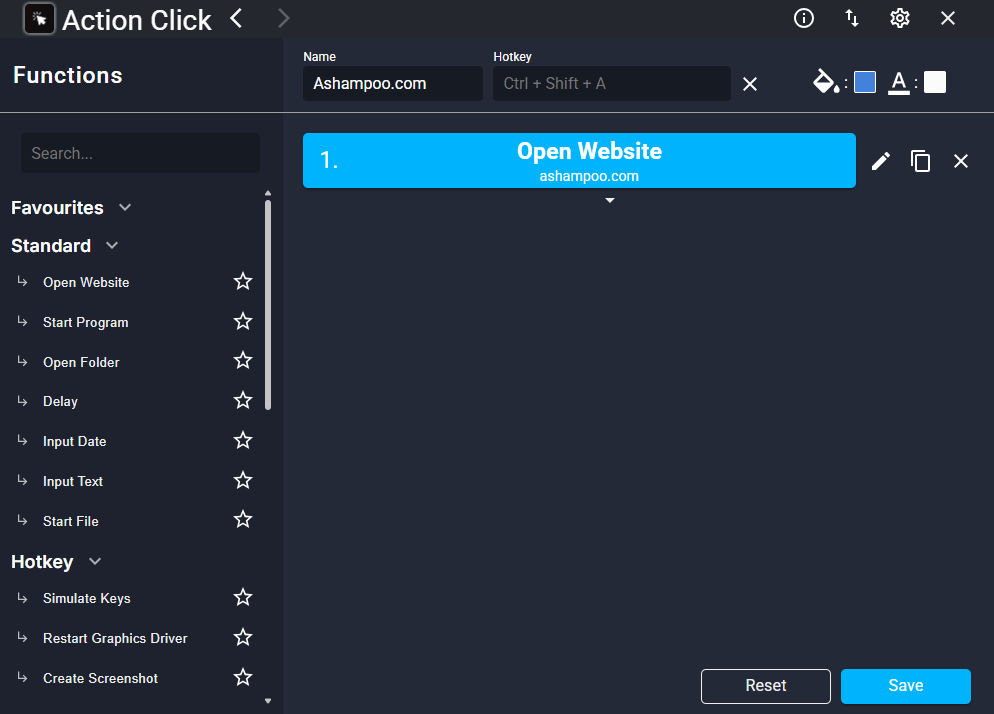Click the import/export arrows icon
Viewport: 994px width, 714px height.
tap(852, 18)
